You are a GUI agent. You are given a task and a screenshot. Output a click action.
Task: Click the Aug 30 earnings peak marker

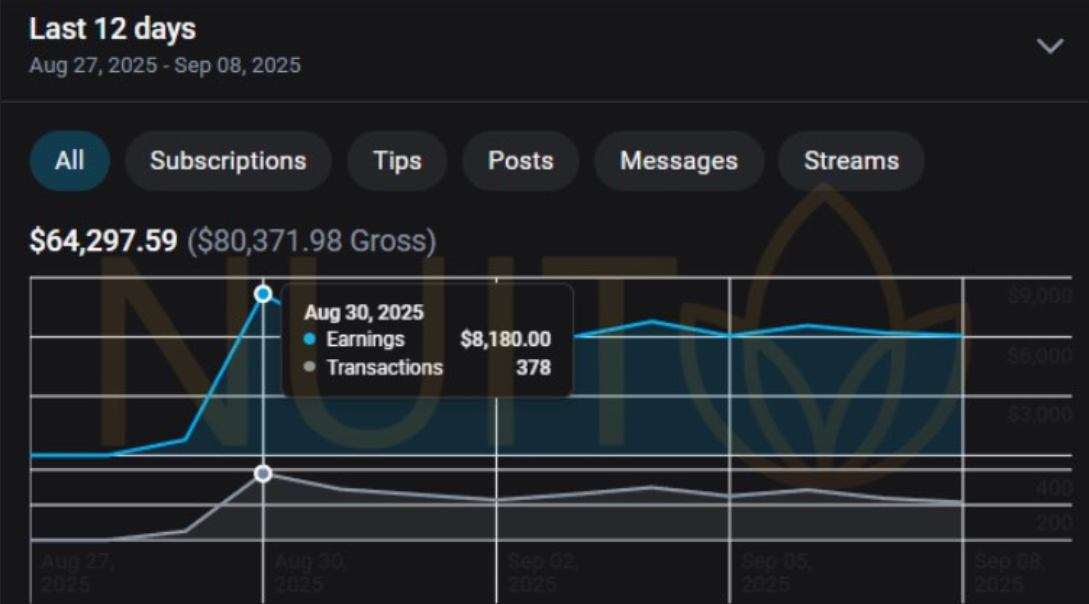263,294
